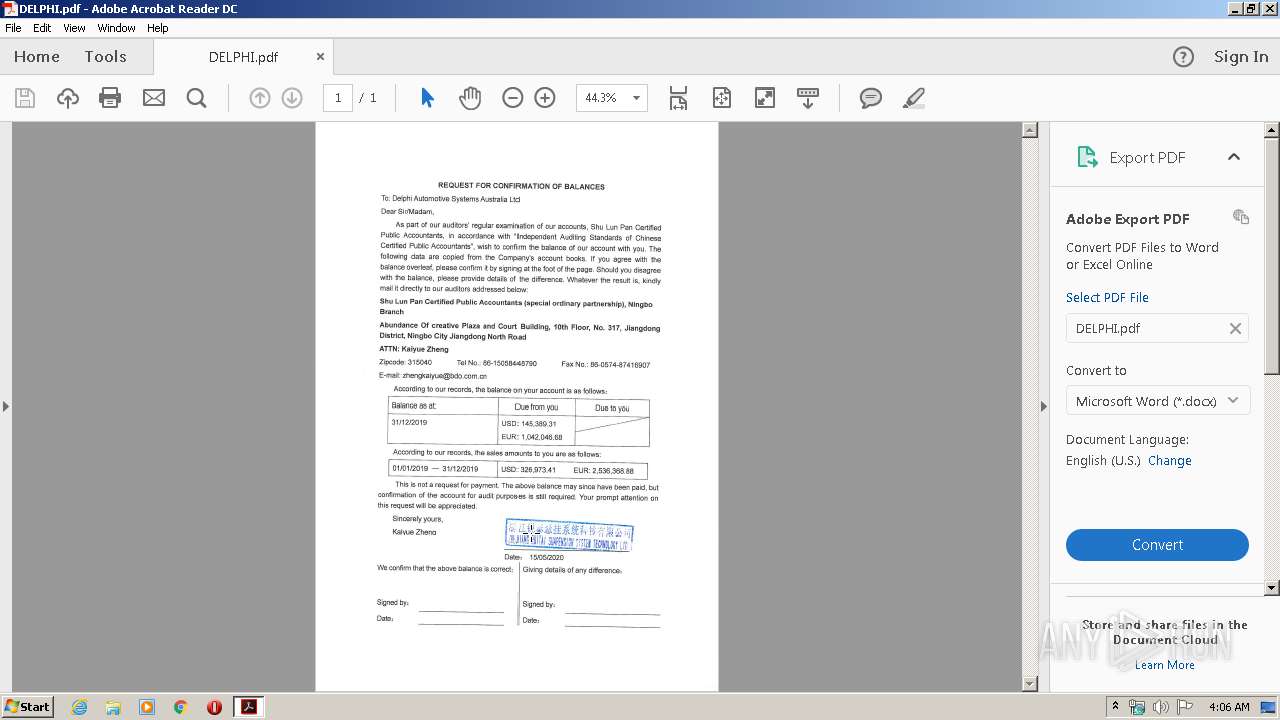Open the find text magnifier icon
The height and width of the screenshot is (720, 1280).
[196, 98]
